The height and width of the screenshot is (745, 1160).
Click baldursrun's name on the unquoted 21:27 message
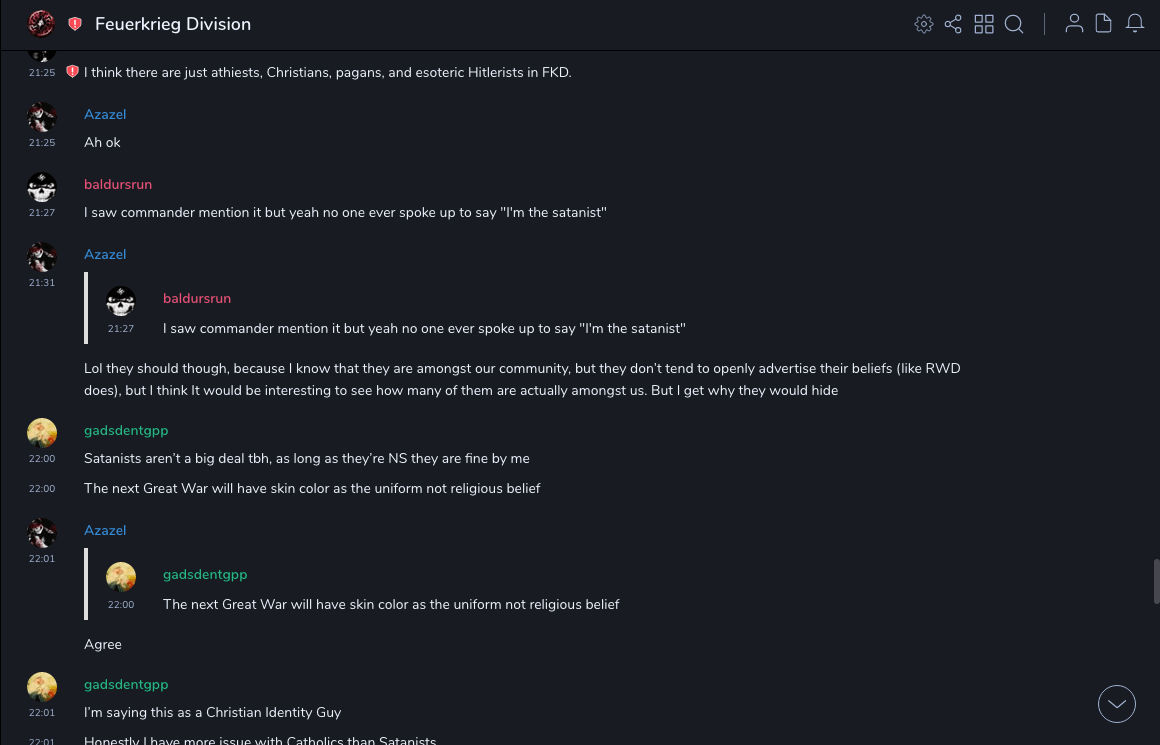118,184
